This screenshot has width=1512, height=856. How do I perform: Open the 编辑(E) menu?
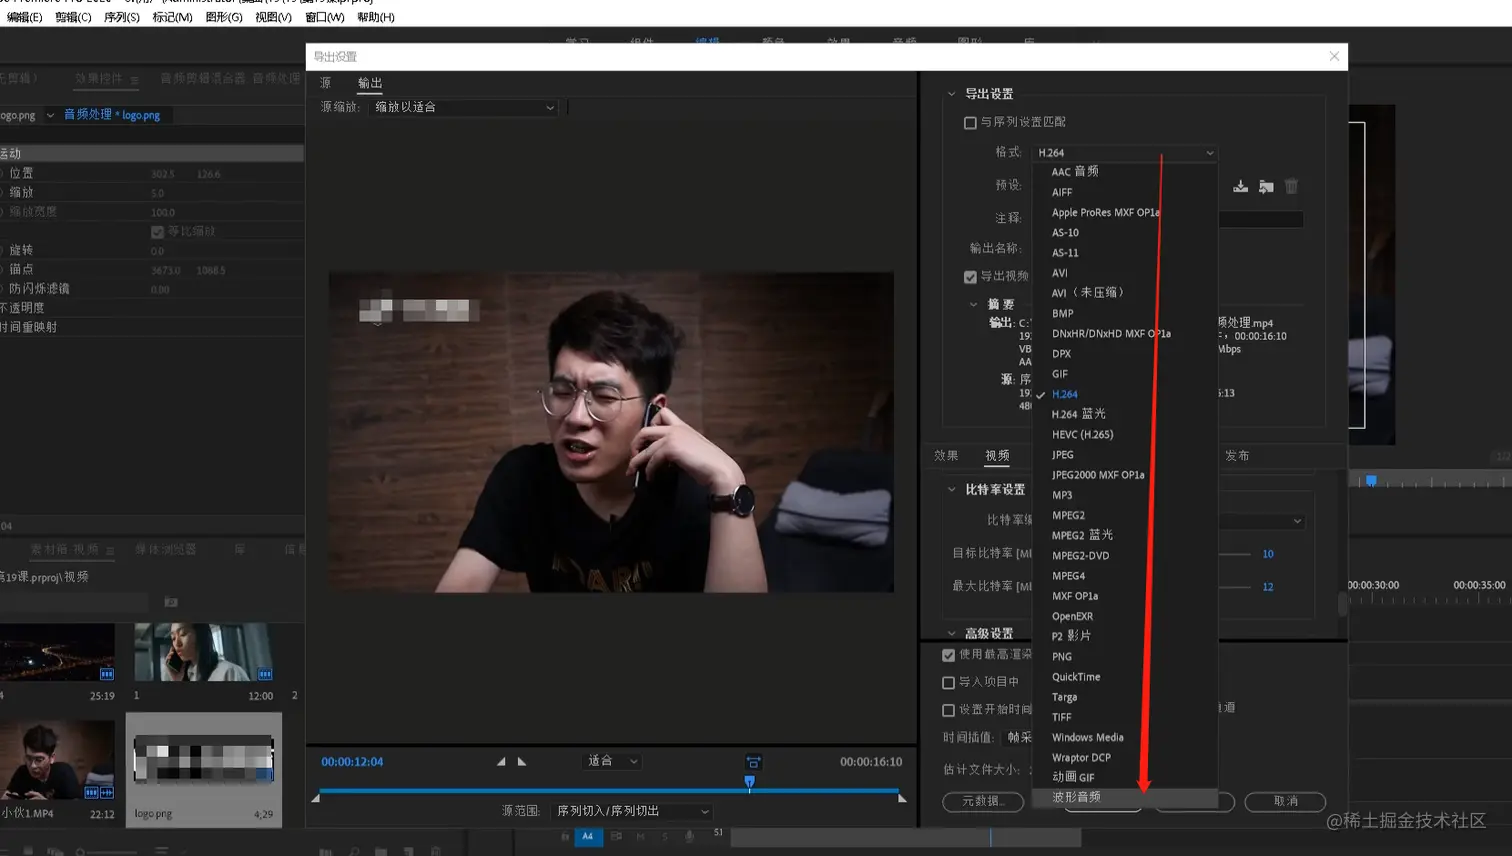click(x=24, y=17)
